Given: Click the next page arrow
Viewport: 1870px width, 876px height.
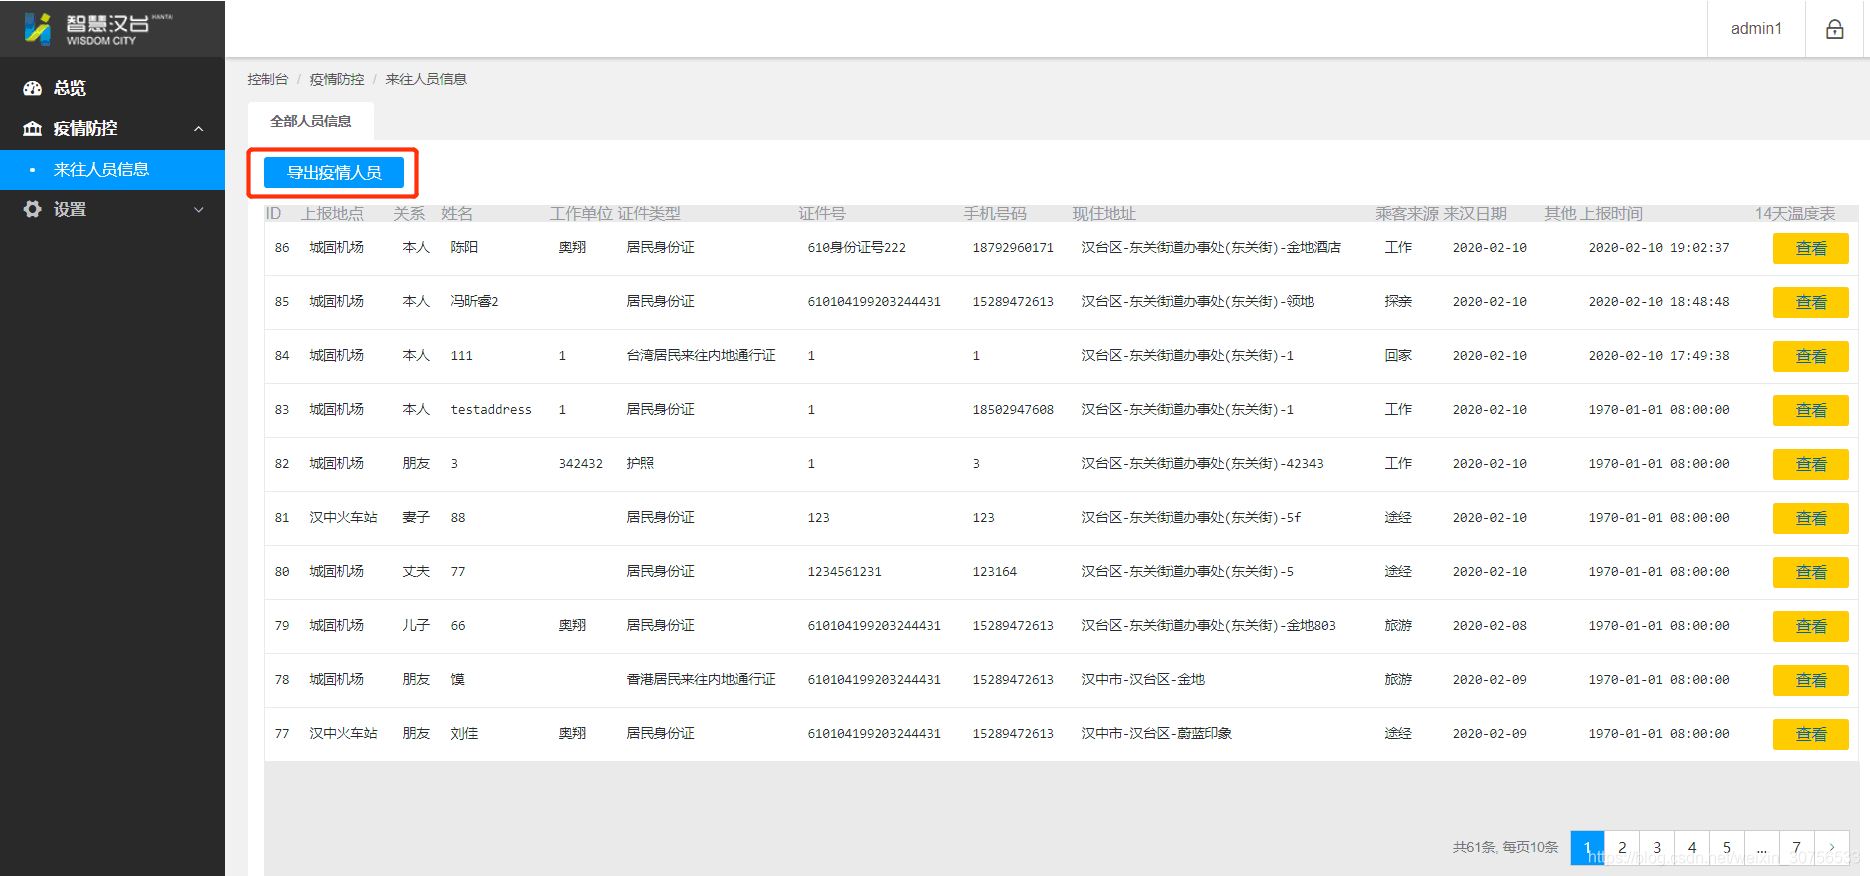Looking at the screenshot, I should 1832,847.
